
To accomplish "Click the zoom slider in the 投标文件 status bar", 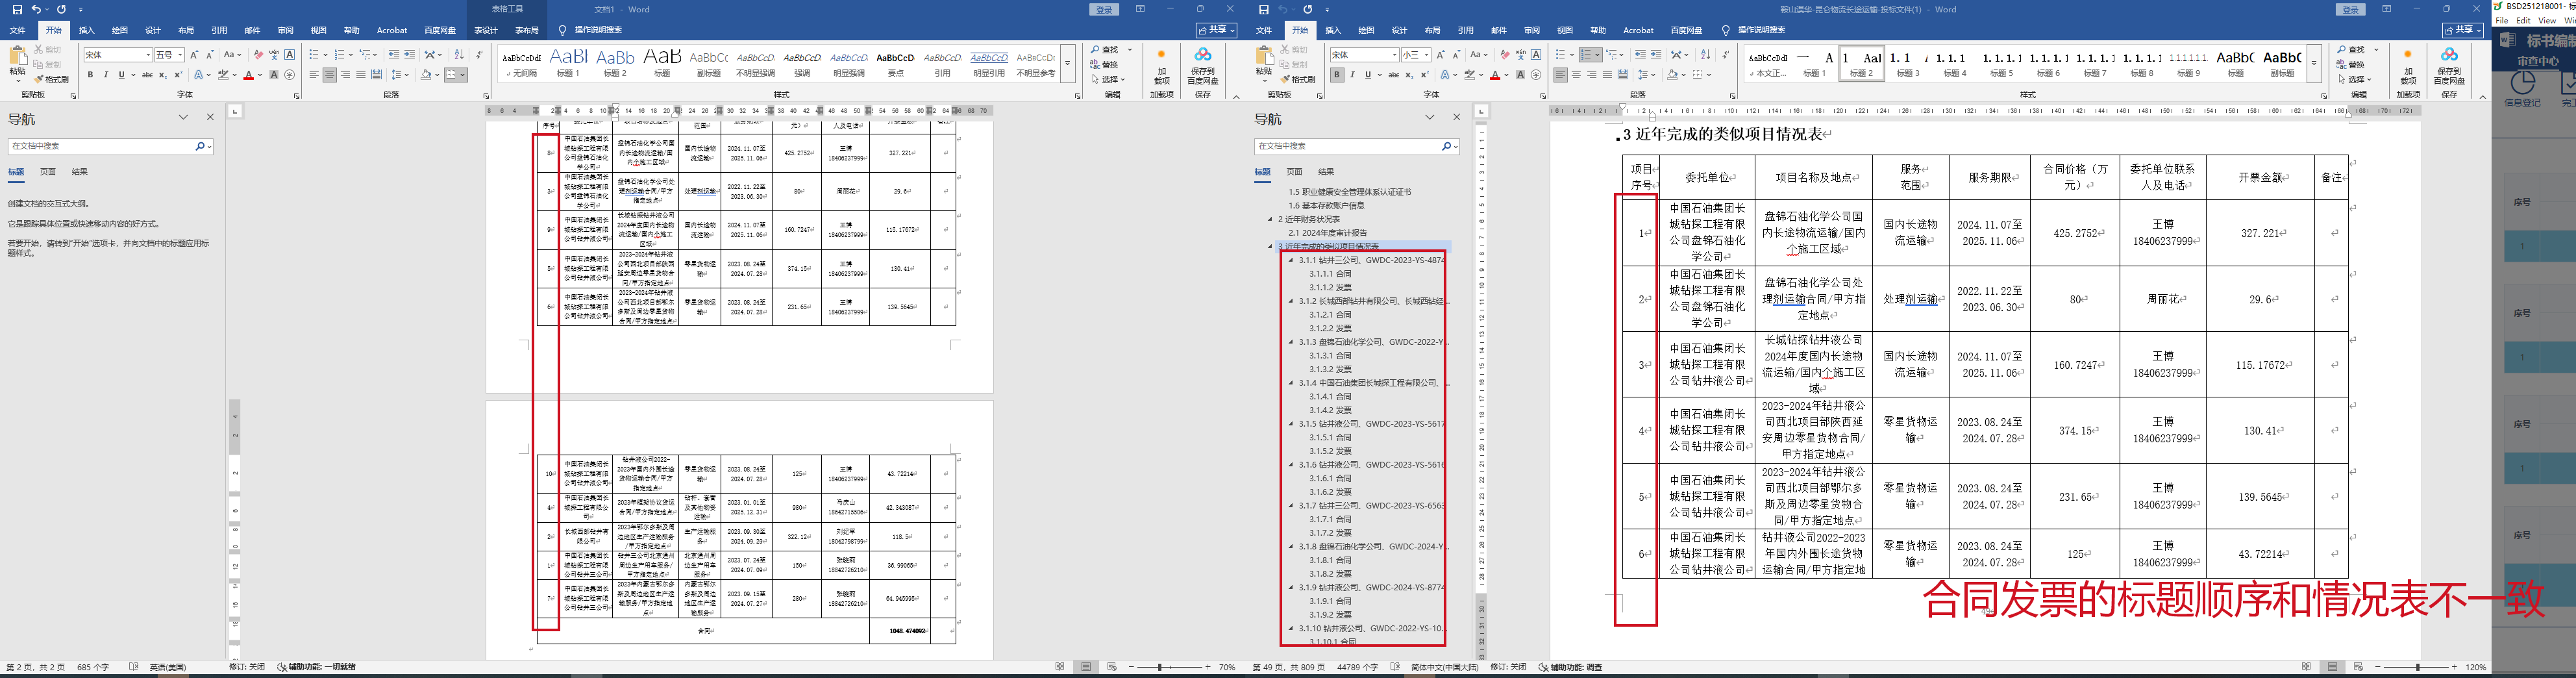I will pos(2417,667).
